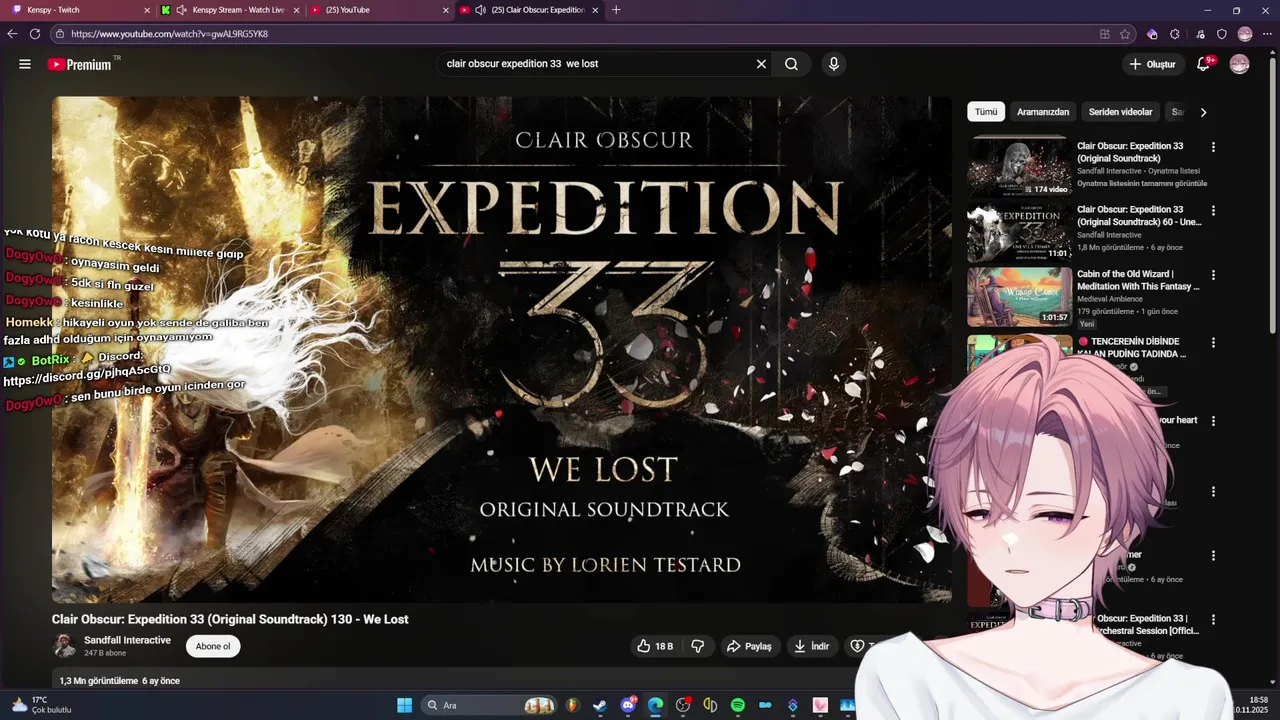The height and width of the screenshot is (720, 1280).
Task: Switch to Kenspy Stream - Watch Live tab
Action: tap(231, 10)
